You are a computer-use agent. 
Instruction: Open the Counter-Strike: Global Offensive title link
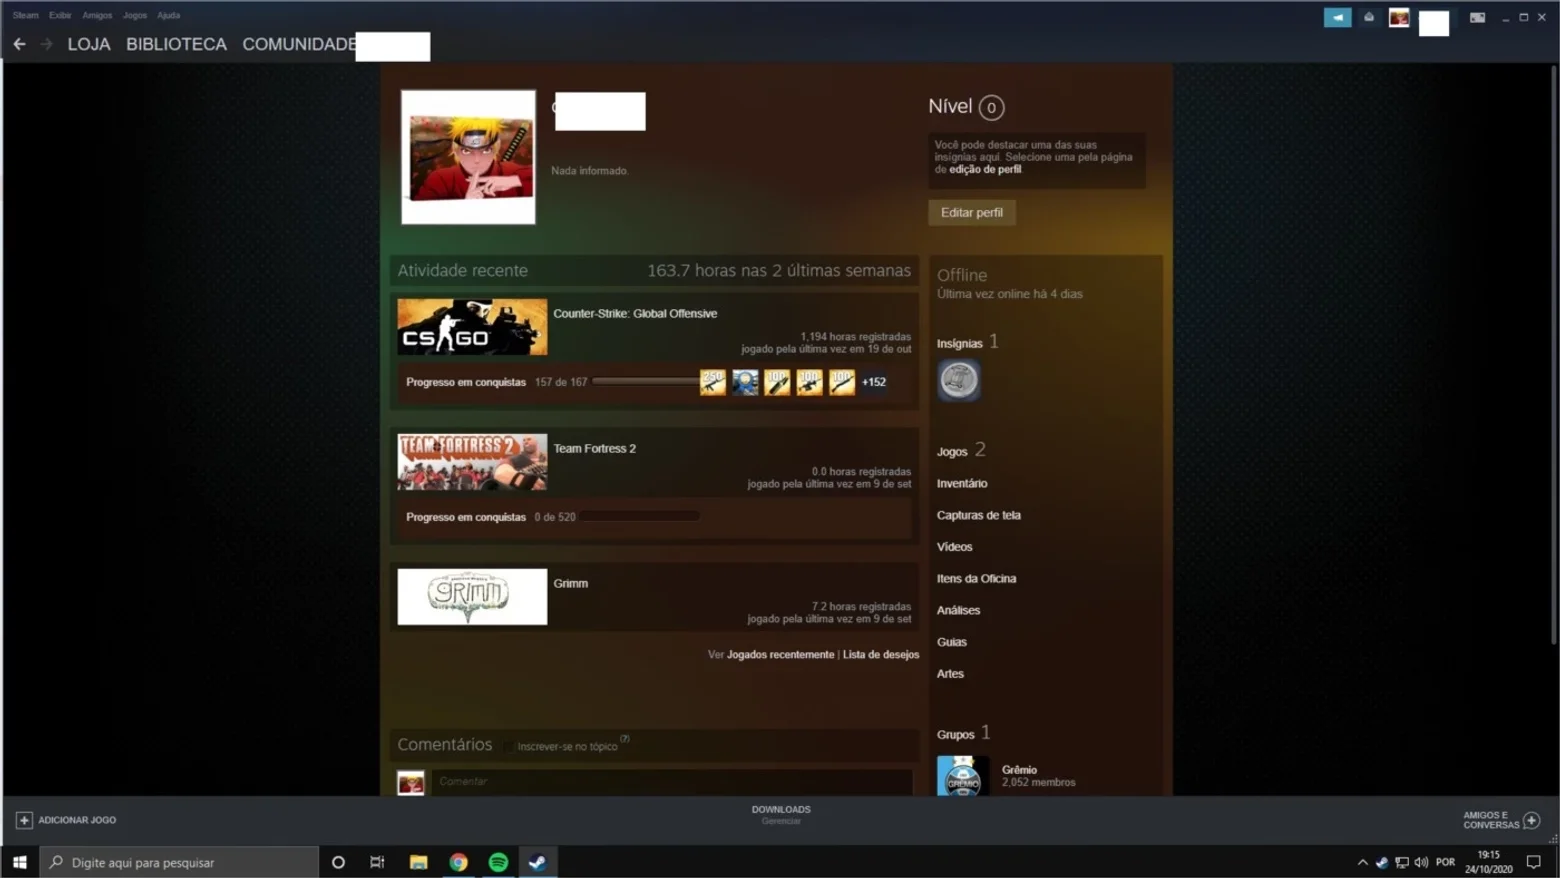(635, 313)
